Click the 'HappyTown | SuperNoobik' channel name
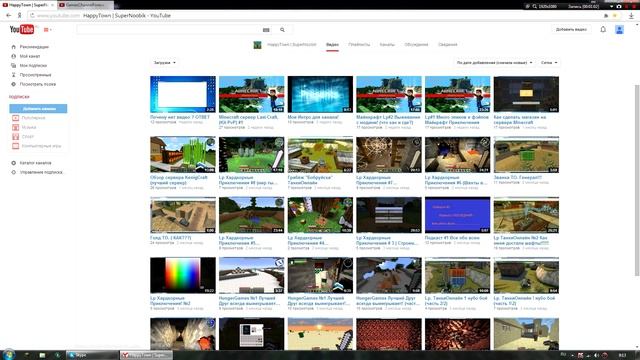640x360 pixels. pos(291,44)
